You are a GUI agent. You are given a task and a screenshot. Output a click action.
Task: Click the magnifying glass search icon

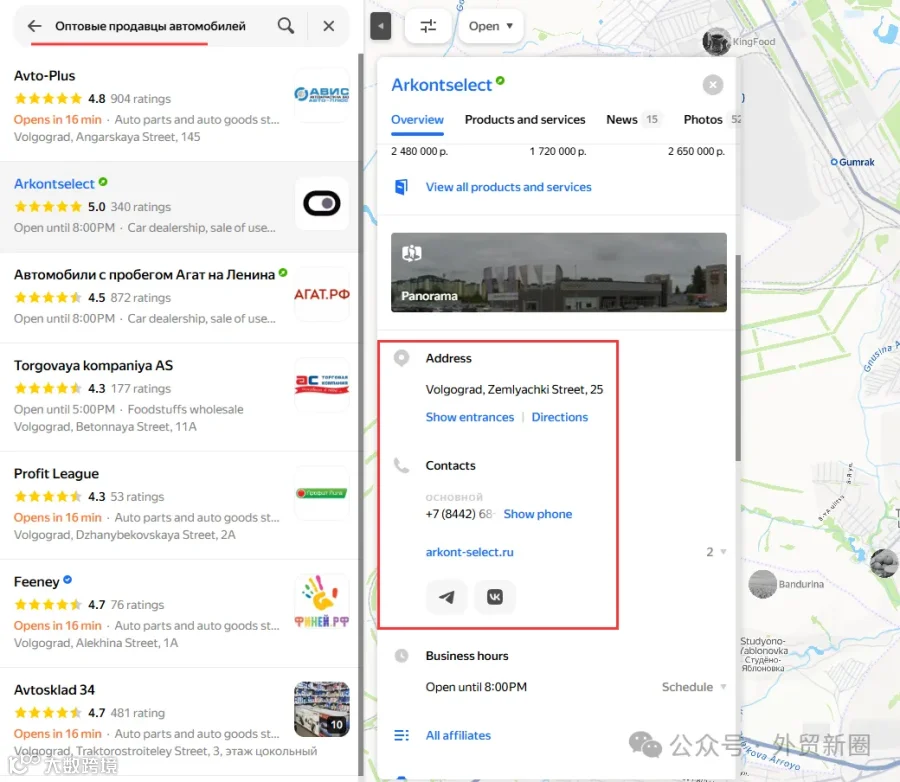point(285,26)
